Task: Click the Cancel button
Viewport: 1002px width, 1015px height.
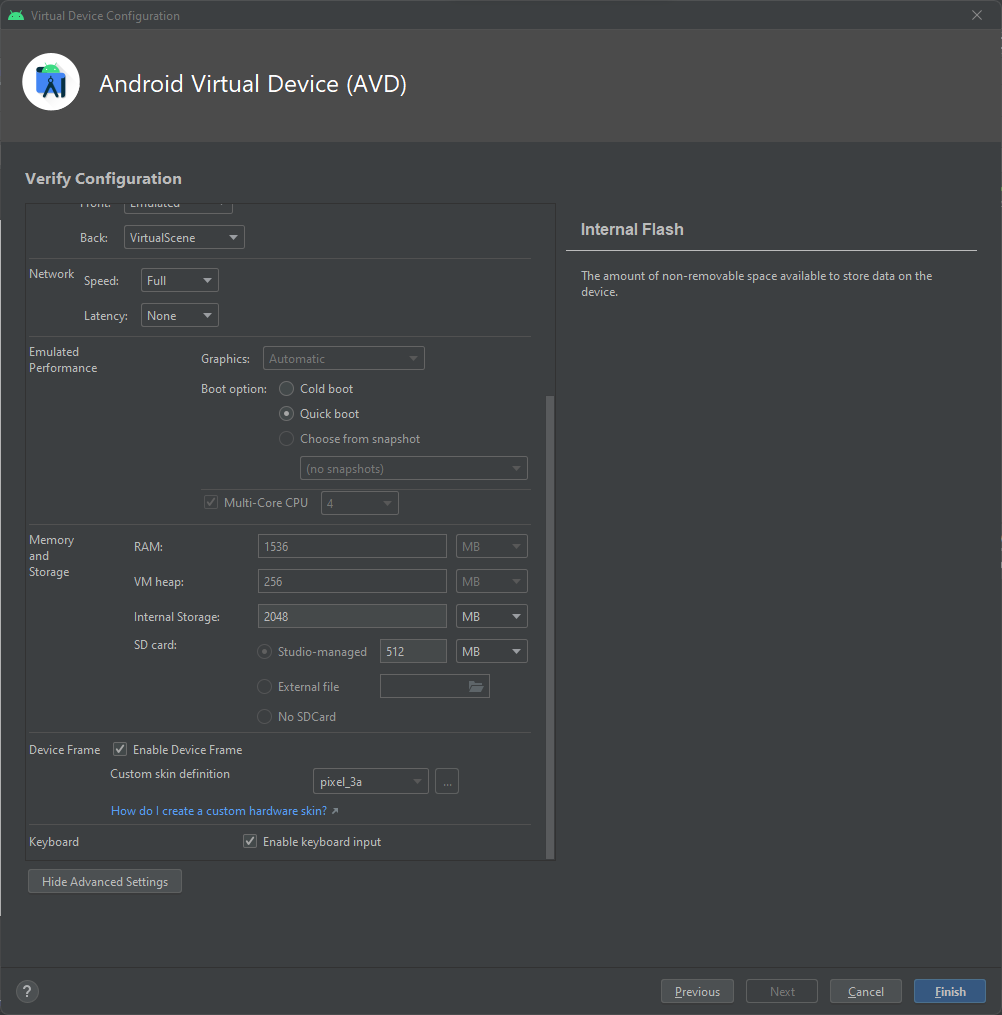Action: (865, 991)
